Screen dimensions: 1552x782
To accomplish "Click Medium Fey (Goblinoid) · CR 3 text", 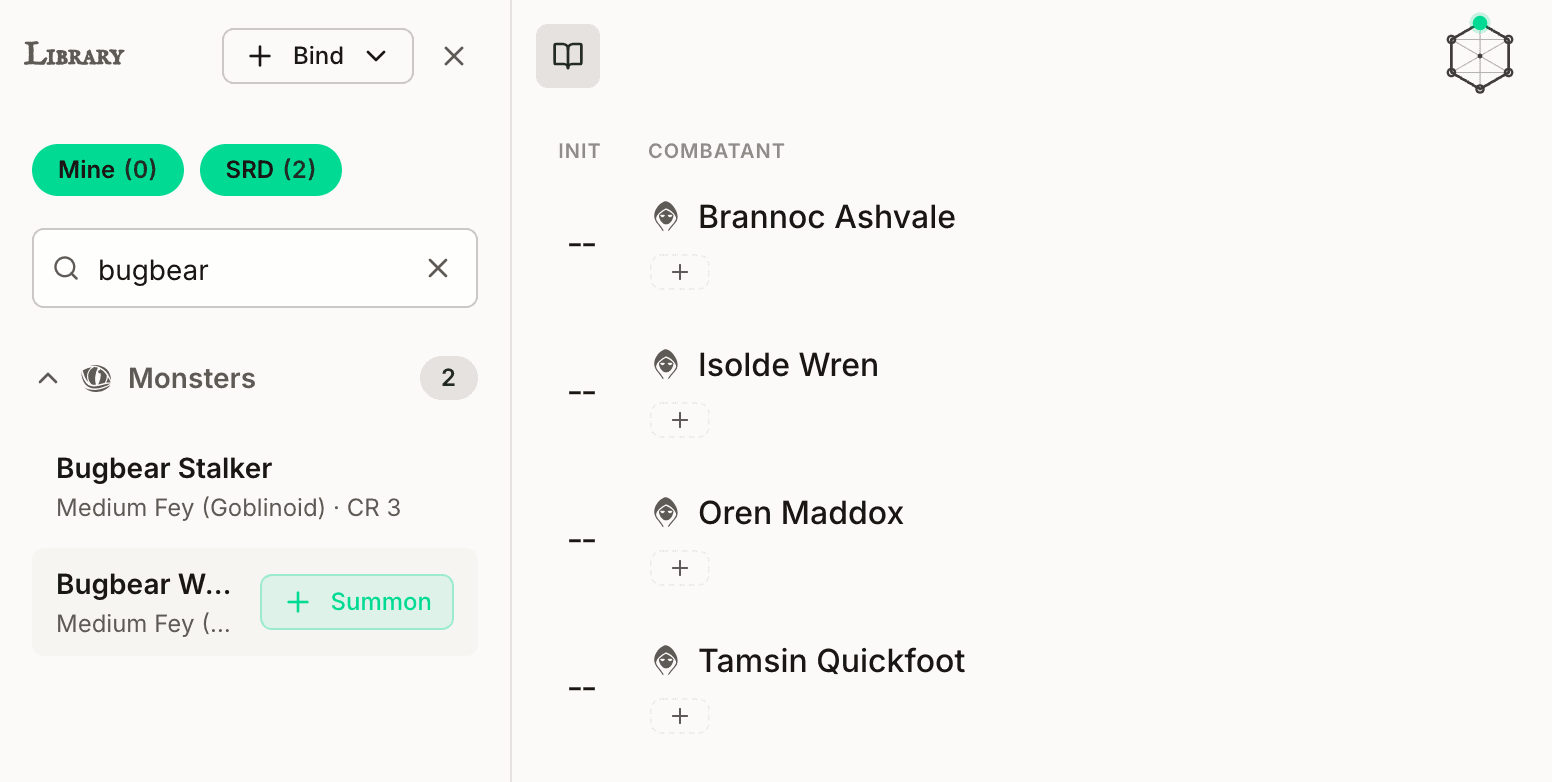I will tap(229, 508).
